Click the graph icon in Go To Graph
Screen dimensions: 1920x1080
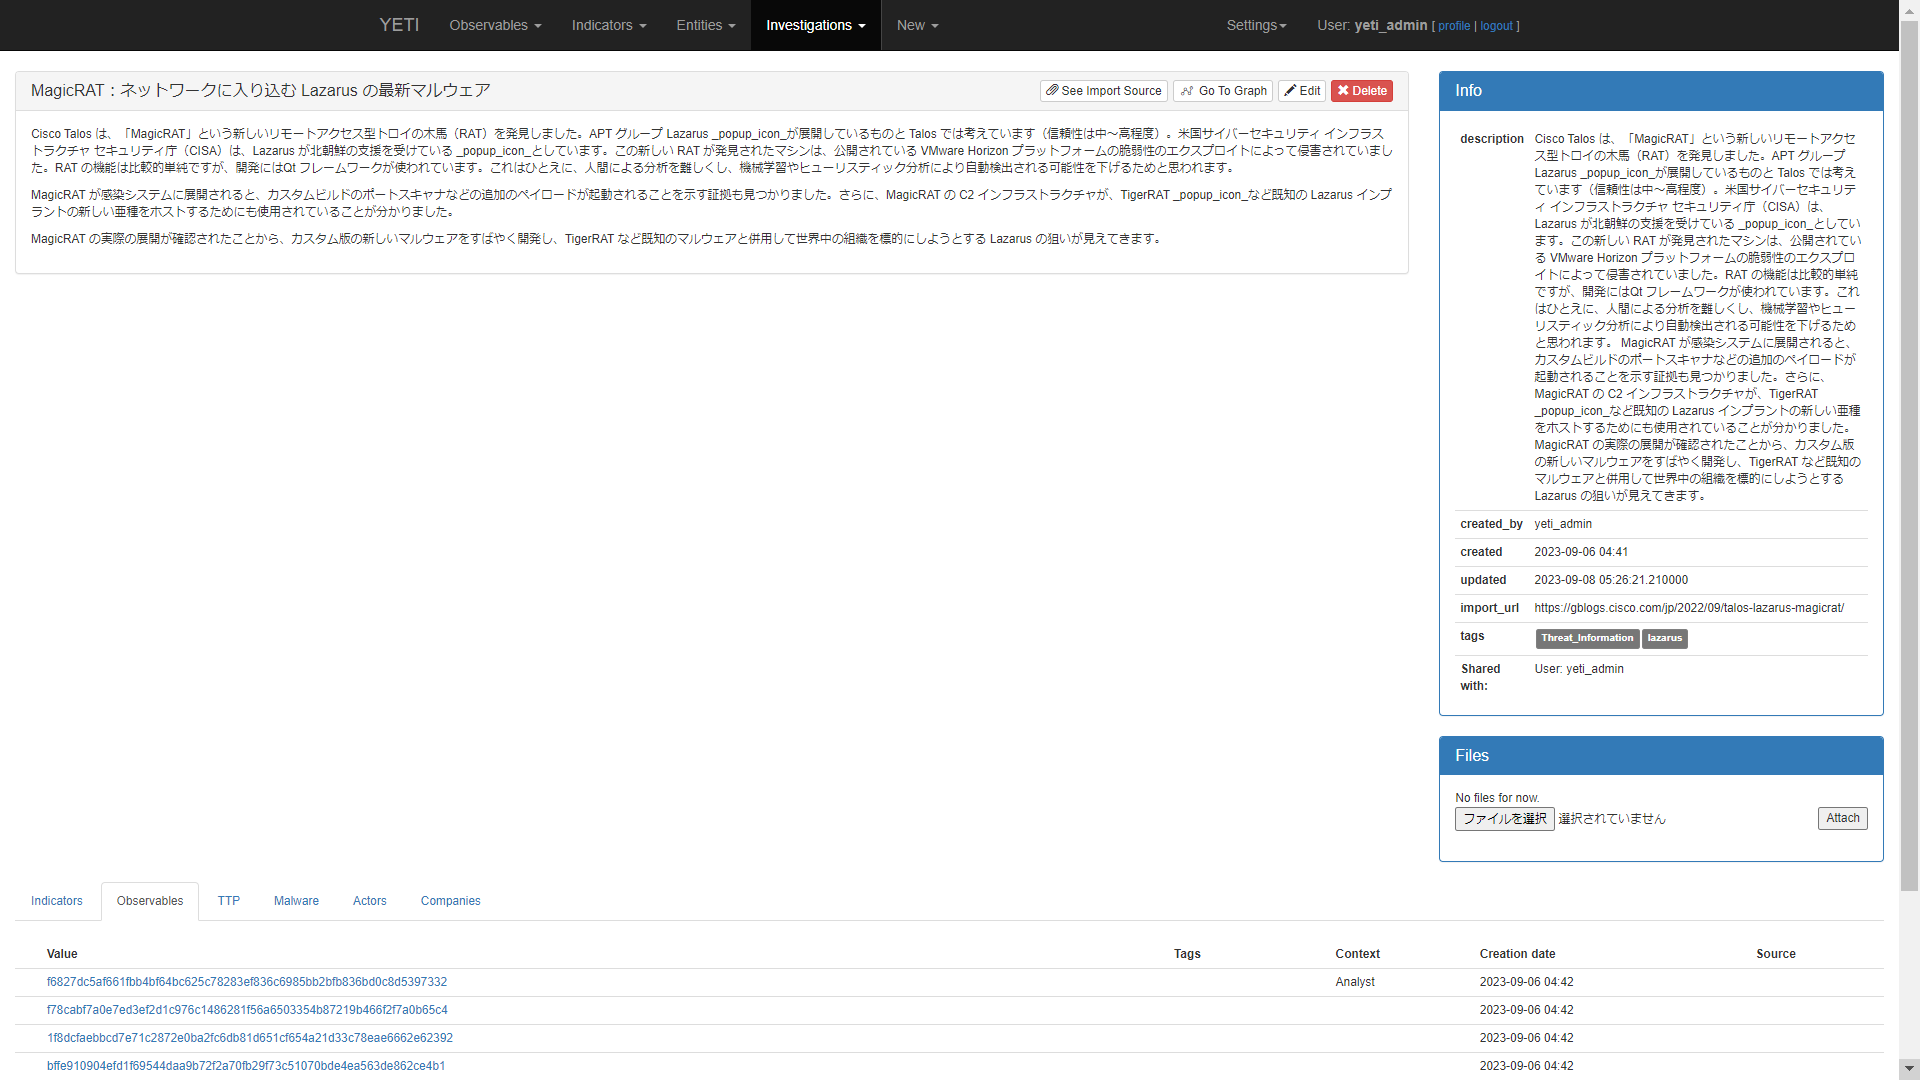(x=1187, y=91)
